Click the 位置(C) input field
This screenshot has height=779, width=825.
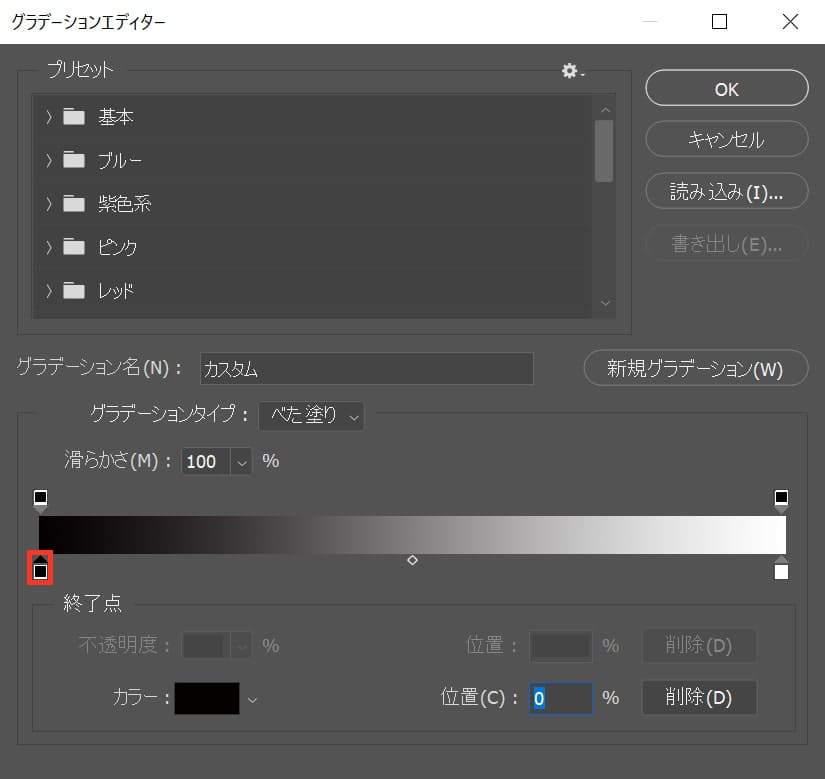coord(561,699)
